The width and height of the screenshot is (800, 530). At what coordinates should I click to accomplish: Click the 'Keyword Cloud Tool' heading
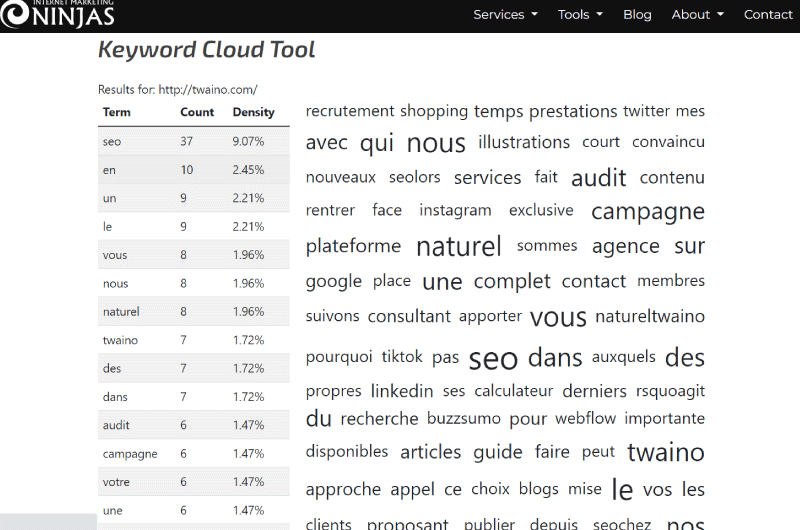(x=207, y=50)
